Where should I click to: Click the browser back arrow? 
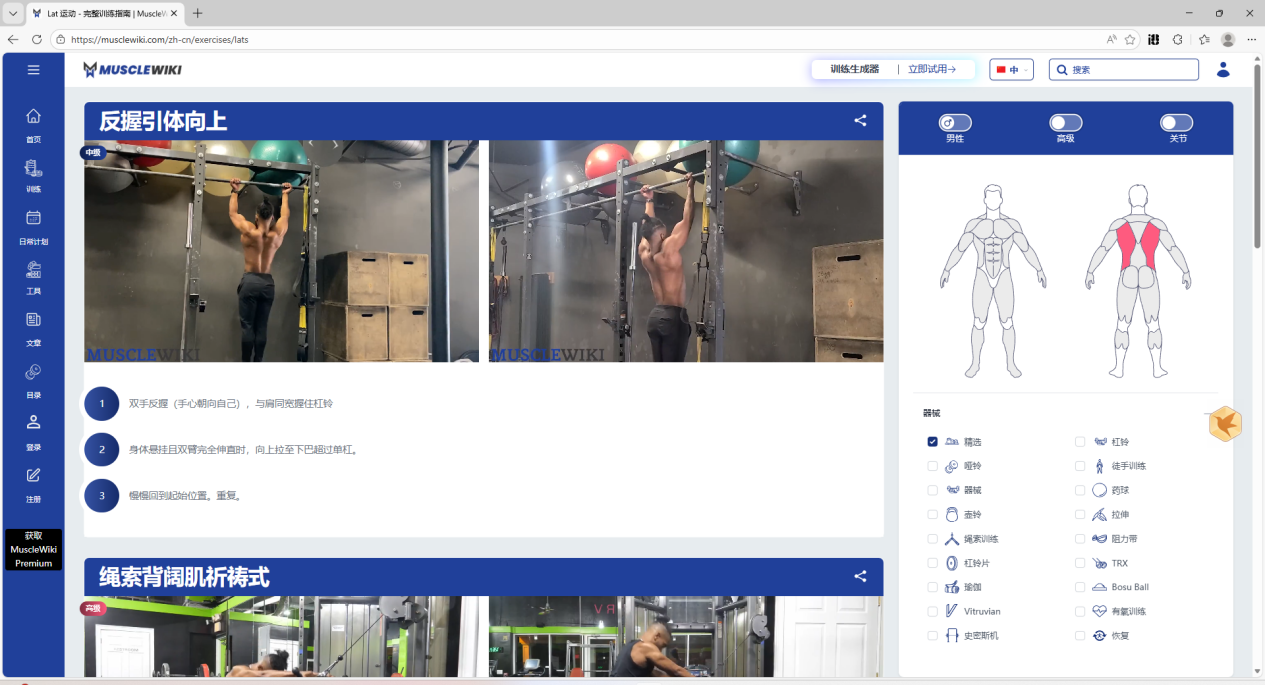point(13,39)
